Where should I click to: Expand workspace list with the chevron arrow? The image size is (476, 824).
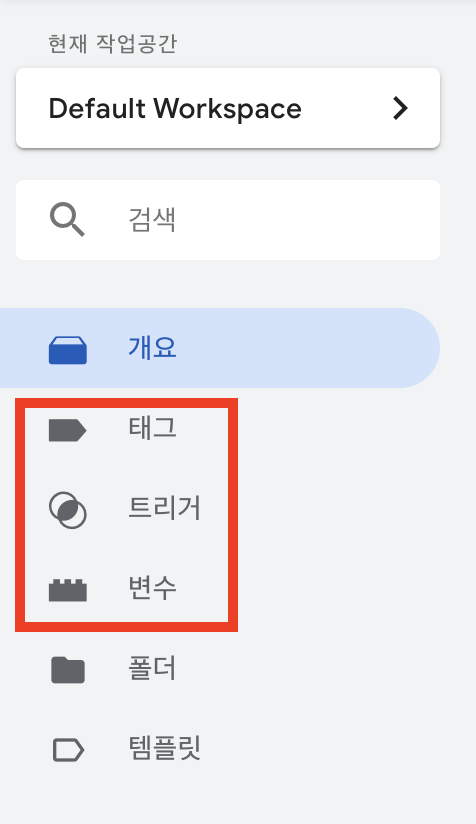click(x=400, y=108)
